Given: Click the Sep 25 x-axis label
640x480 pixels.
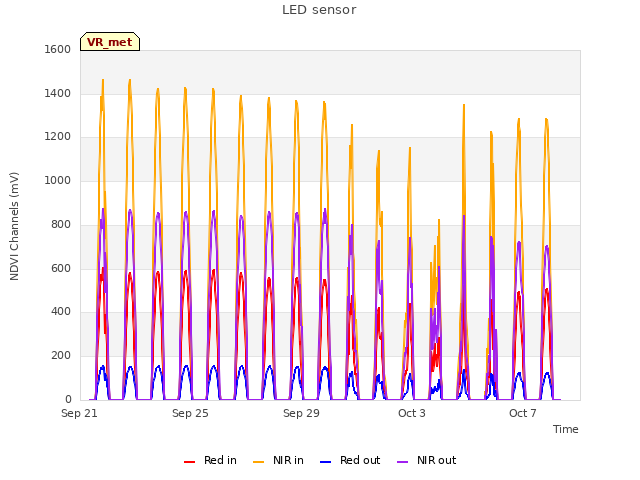Looking at the screenshot, I should pos(190,413).
